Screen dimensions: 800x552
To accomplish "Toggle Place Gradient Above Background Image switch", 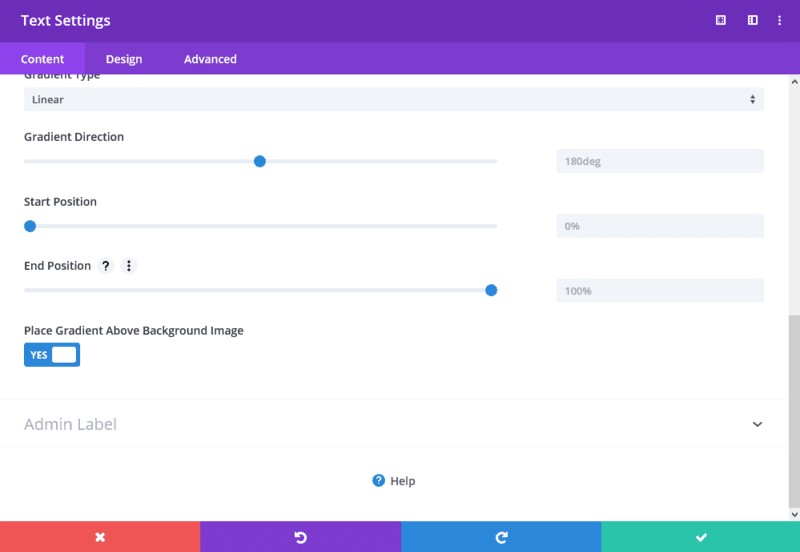I will click(x=52, y=355).
